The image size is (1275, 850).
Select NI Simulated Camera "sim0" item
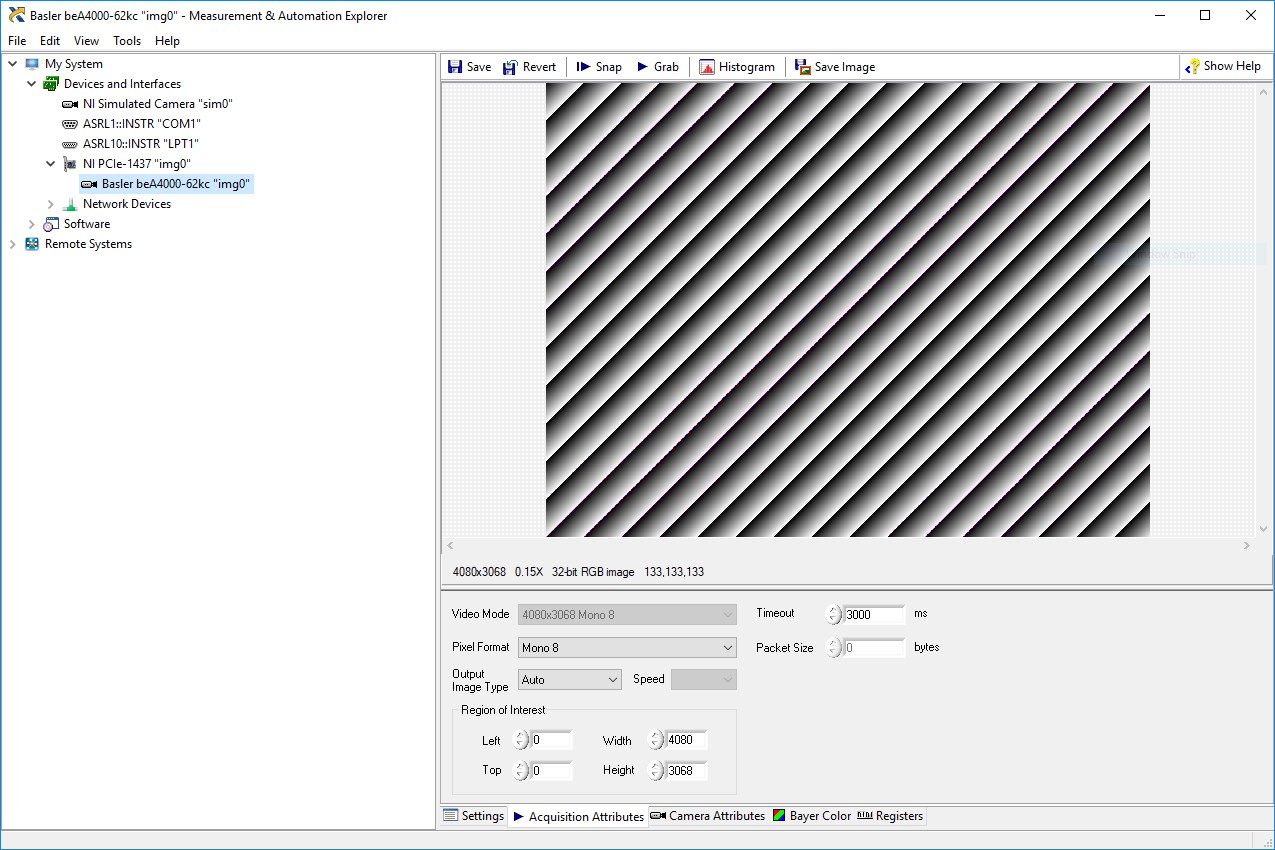[158, 104]
